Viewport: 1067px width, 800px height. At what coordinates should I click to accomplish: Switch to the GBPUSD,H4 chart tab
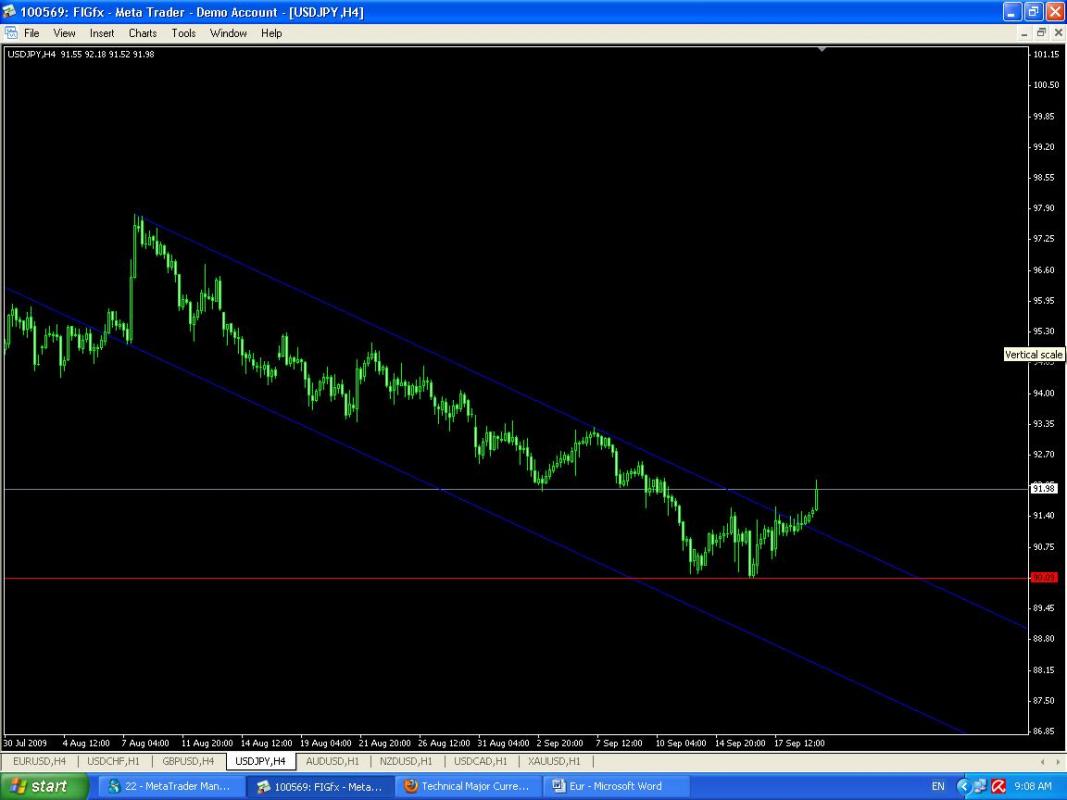pos(188,761)
